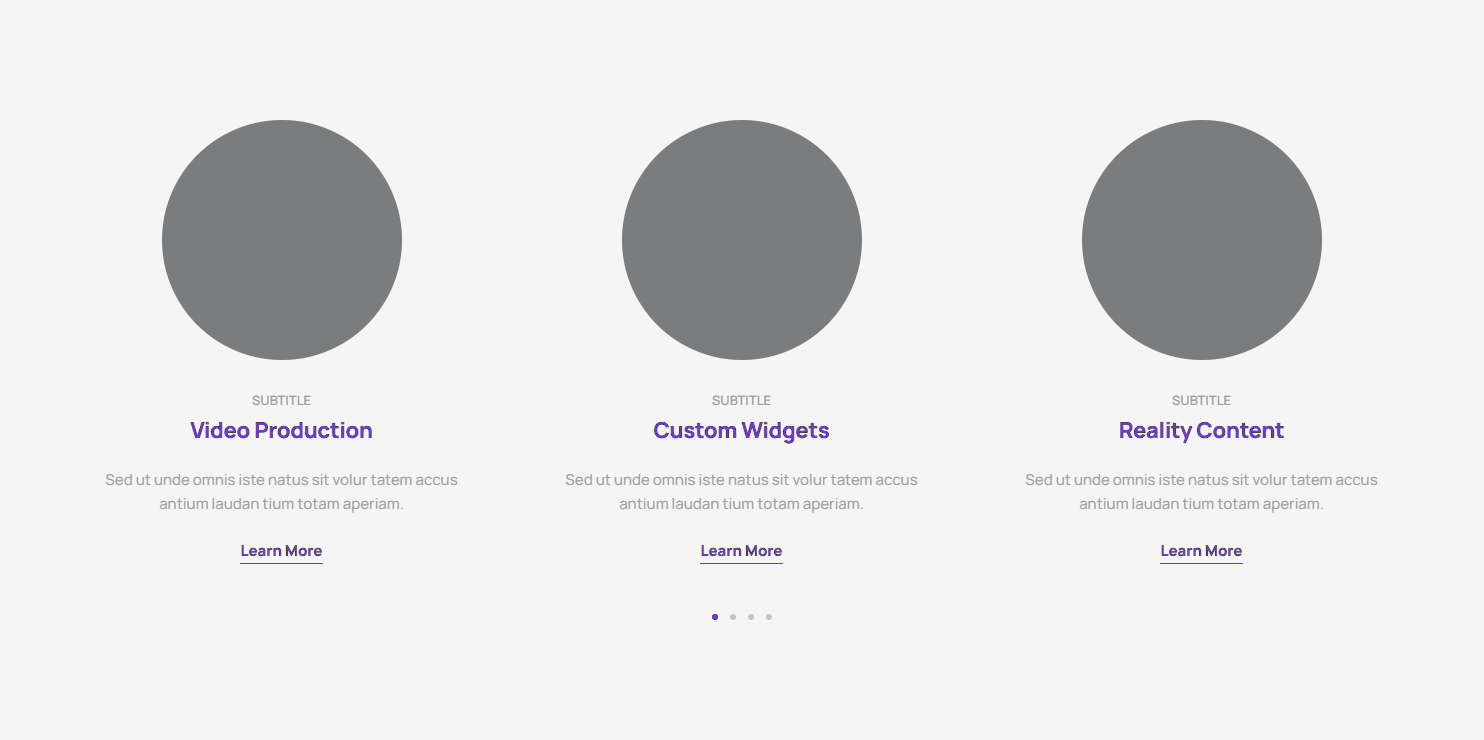
Task: Click the description text under Video Production
Action: point(281,492)
